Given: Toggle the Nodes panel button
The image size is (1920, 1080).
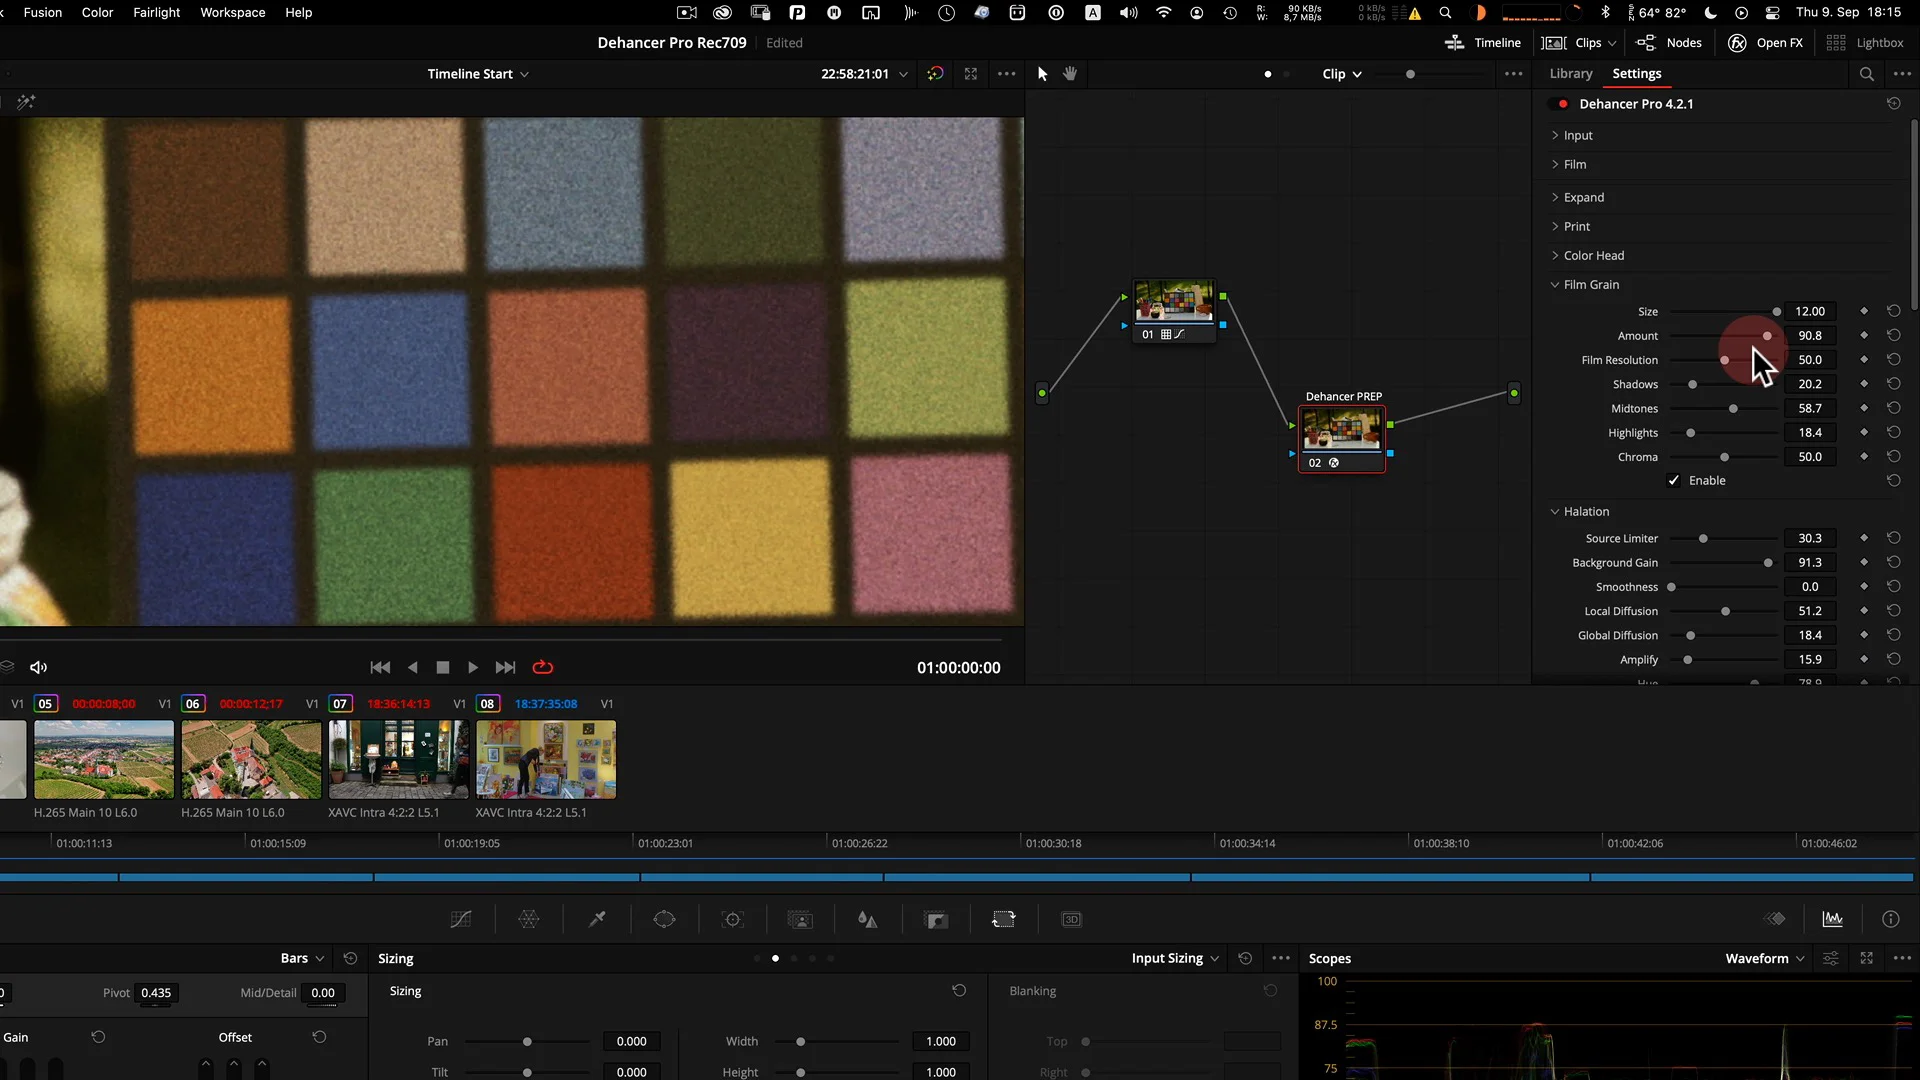Looking at the screenshot, I should coord(1669,43).
